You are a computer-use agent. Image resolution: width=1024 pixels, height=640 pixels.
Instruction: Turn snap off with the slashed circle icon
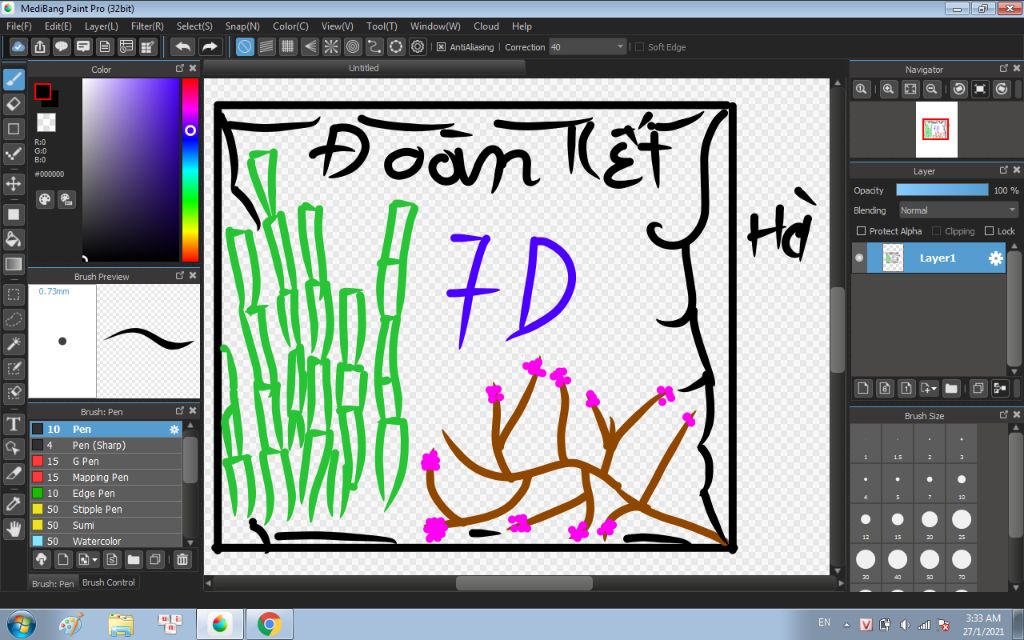click(x=245, y=47)
